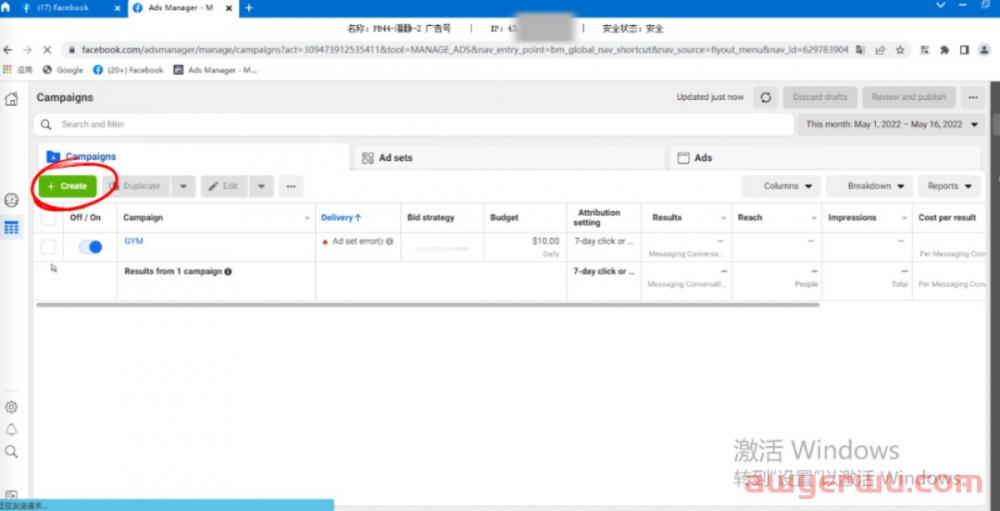
Task: Expand the arrow next to Duplicate
Action: [183, 186]
